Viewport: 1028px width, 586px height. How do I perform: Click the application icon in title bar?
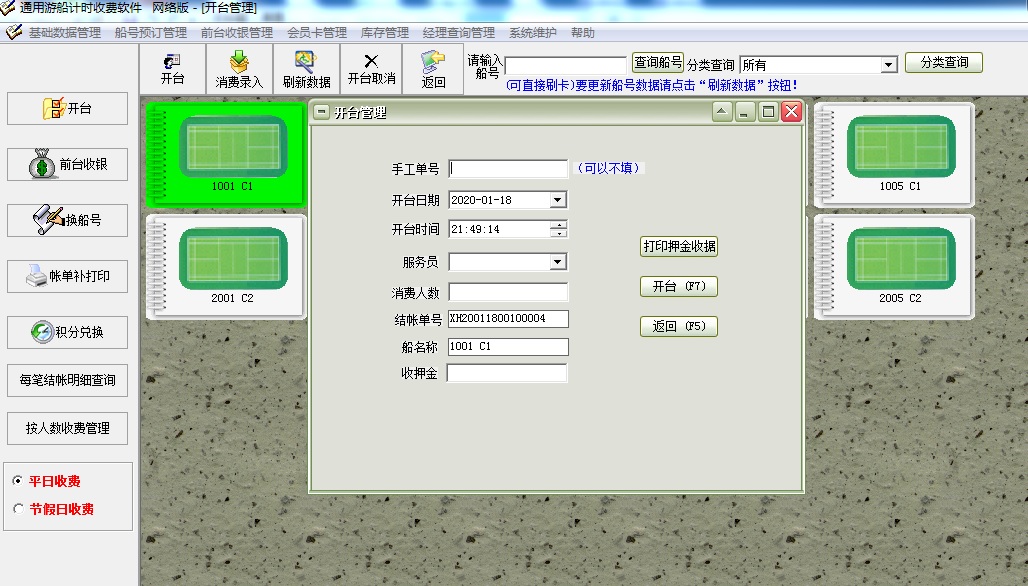coord(7,7)
